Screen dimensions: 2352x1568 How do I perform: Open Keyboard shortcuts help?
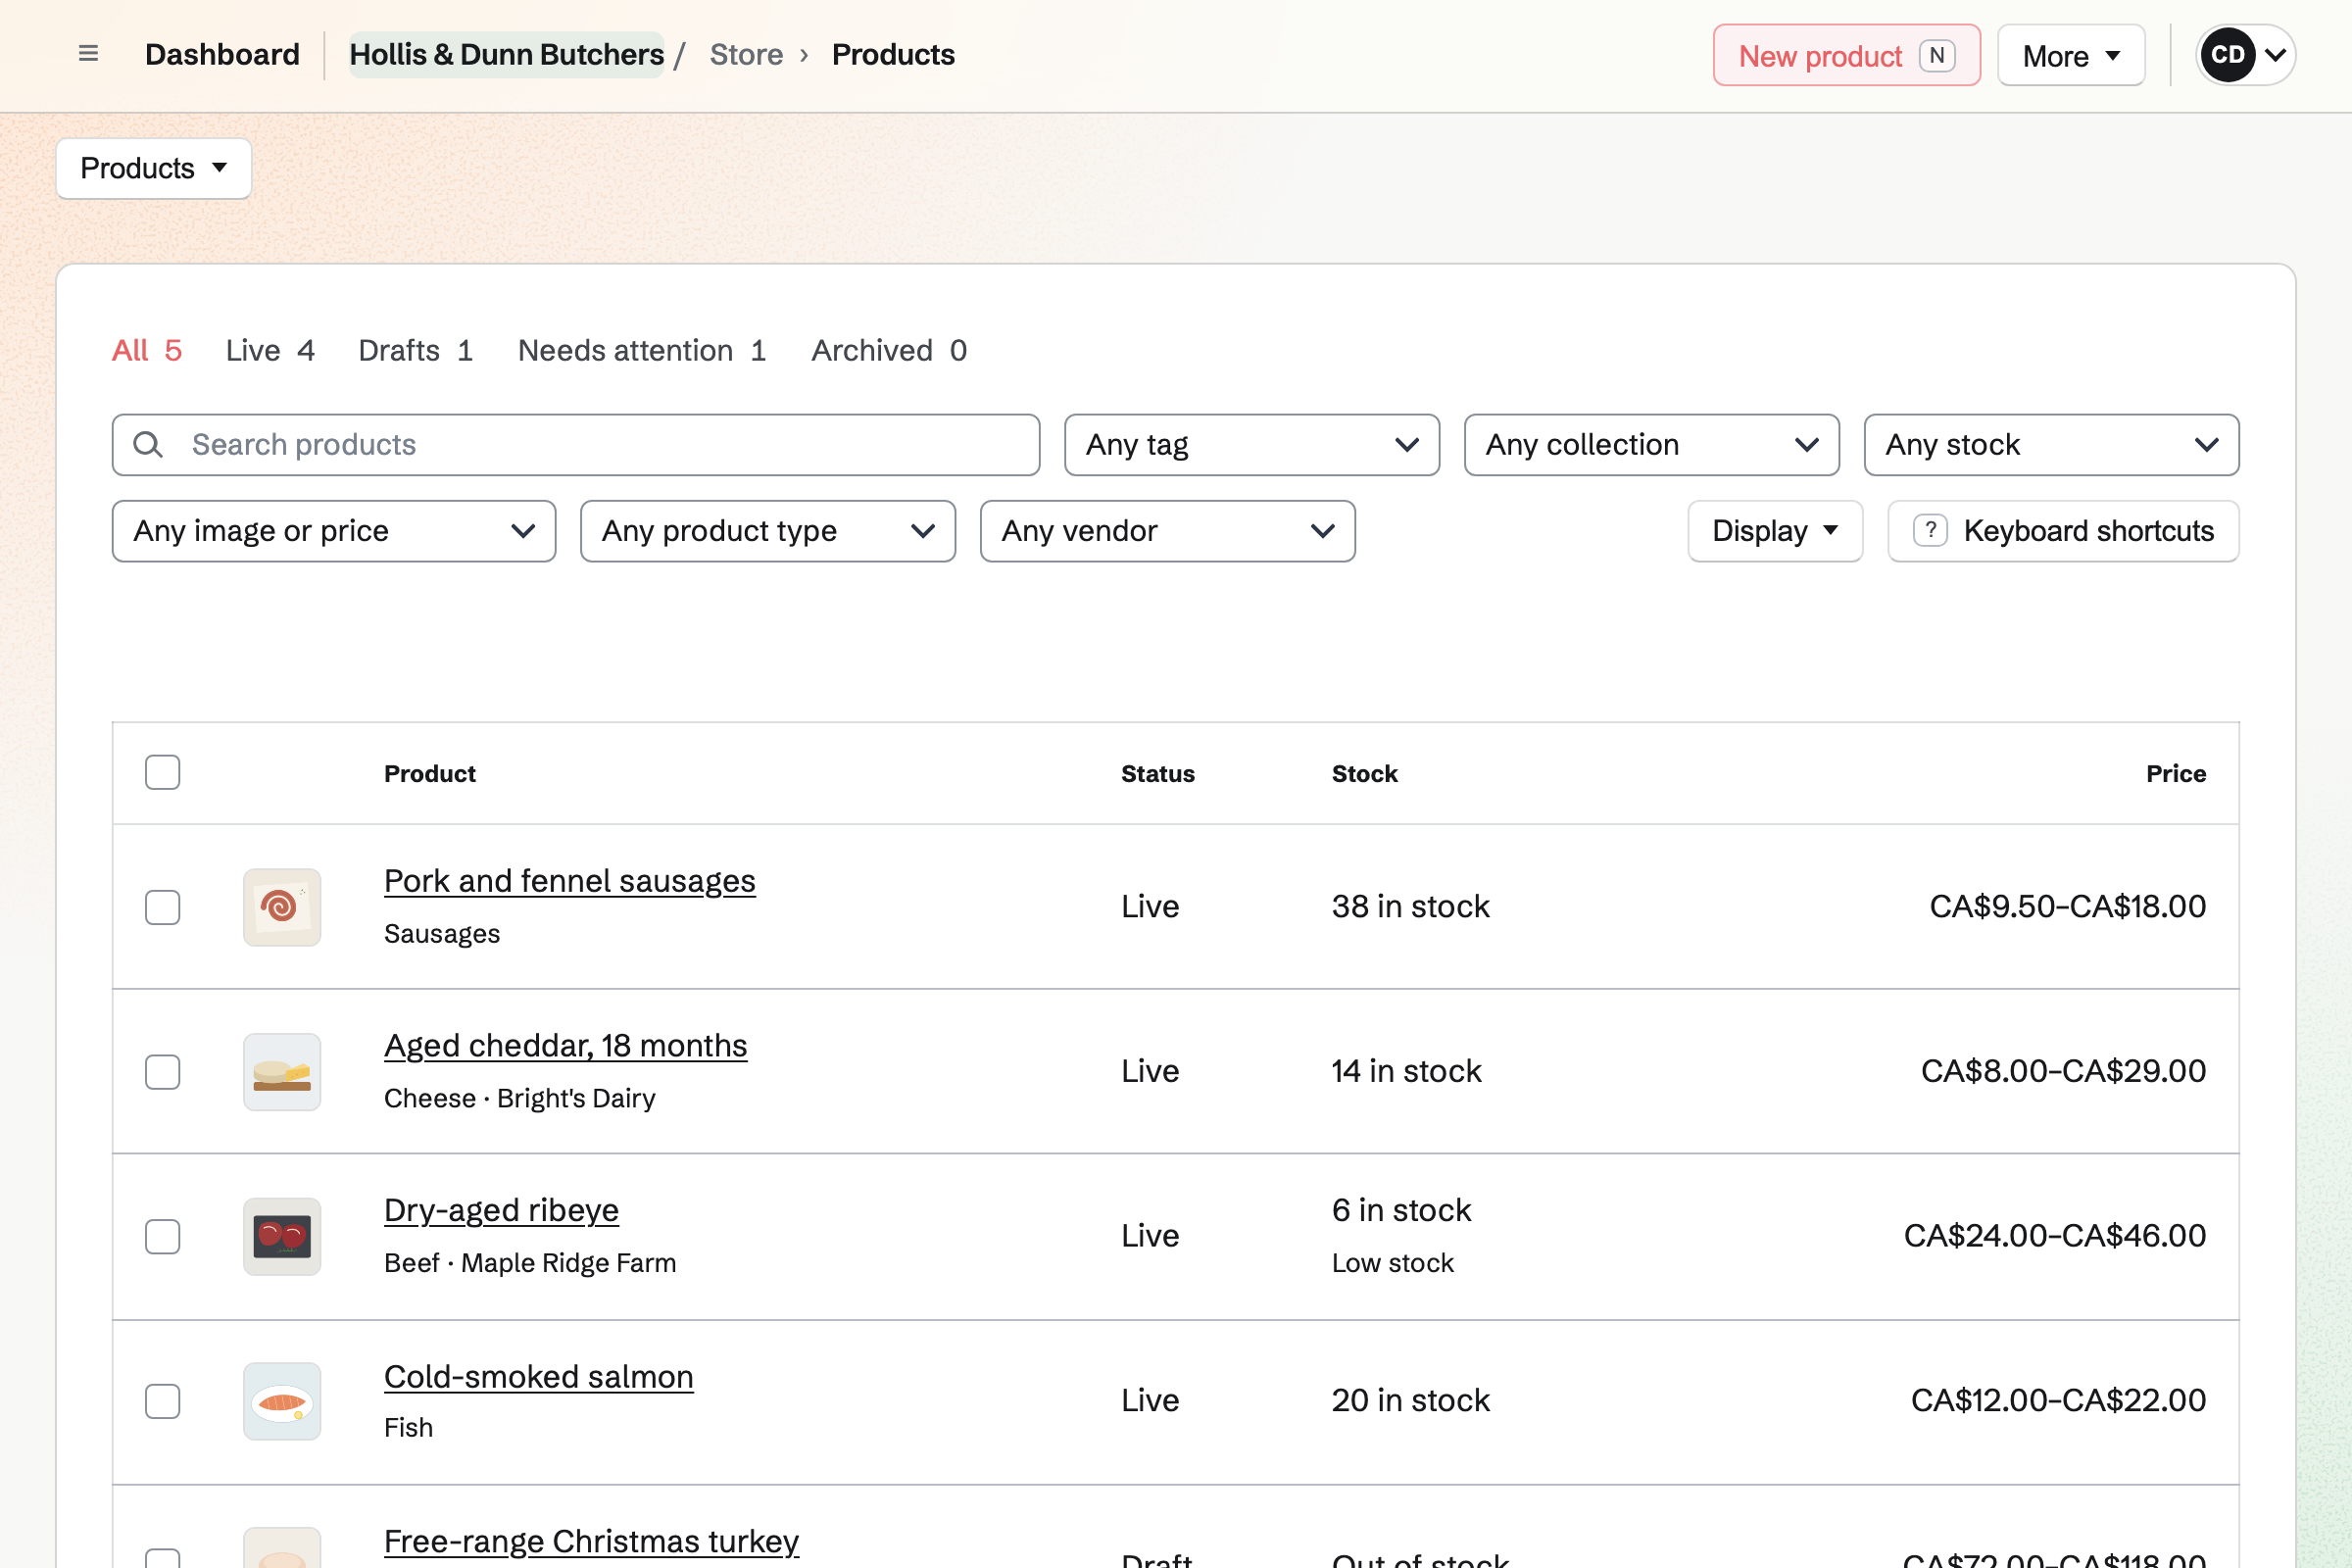[2064, 531]
